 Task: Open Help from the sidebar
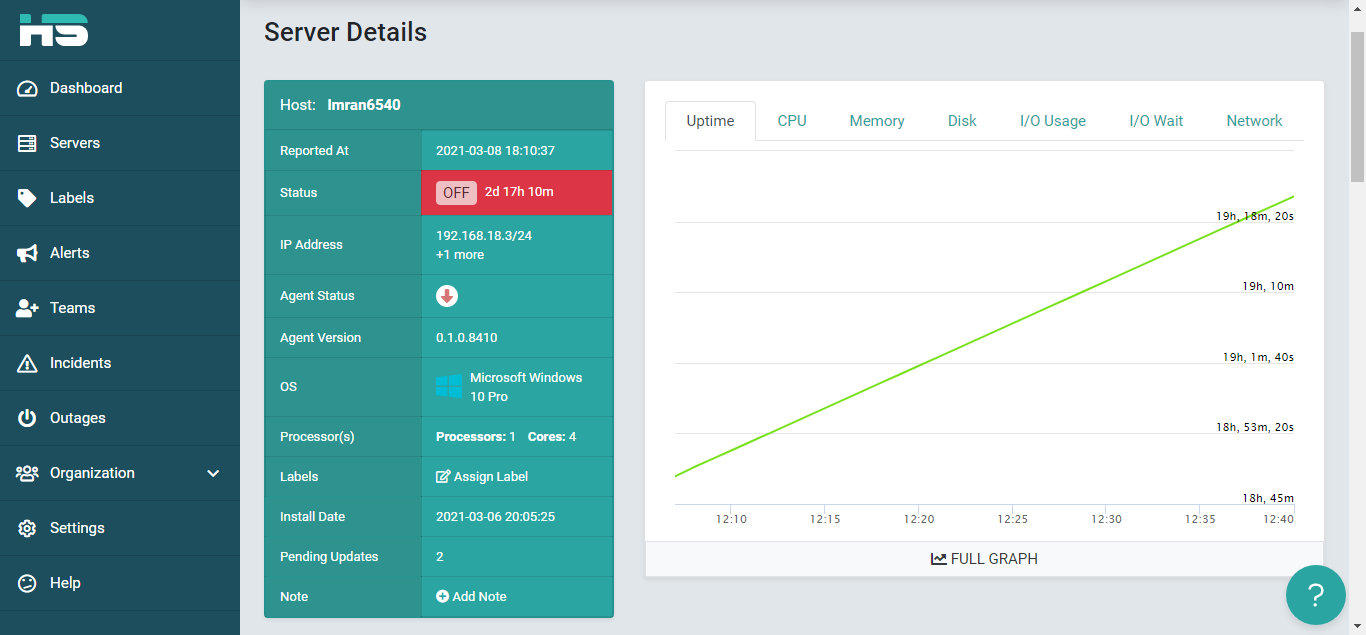(120, 583)
